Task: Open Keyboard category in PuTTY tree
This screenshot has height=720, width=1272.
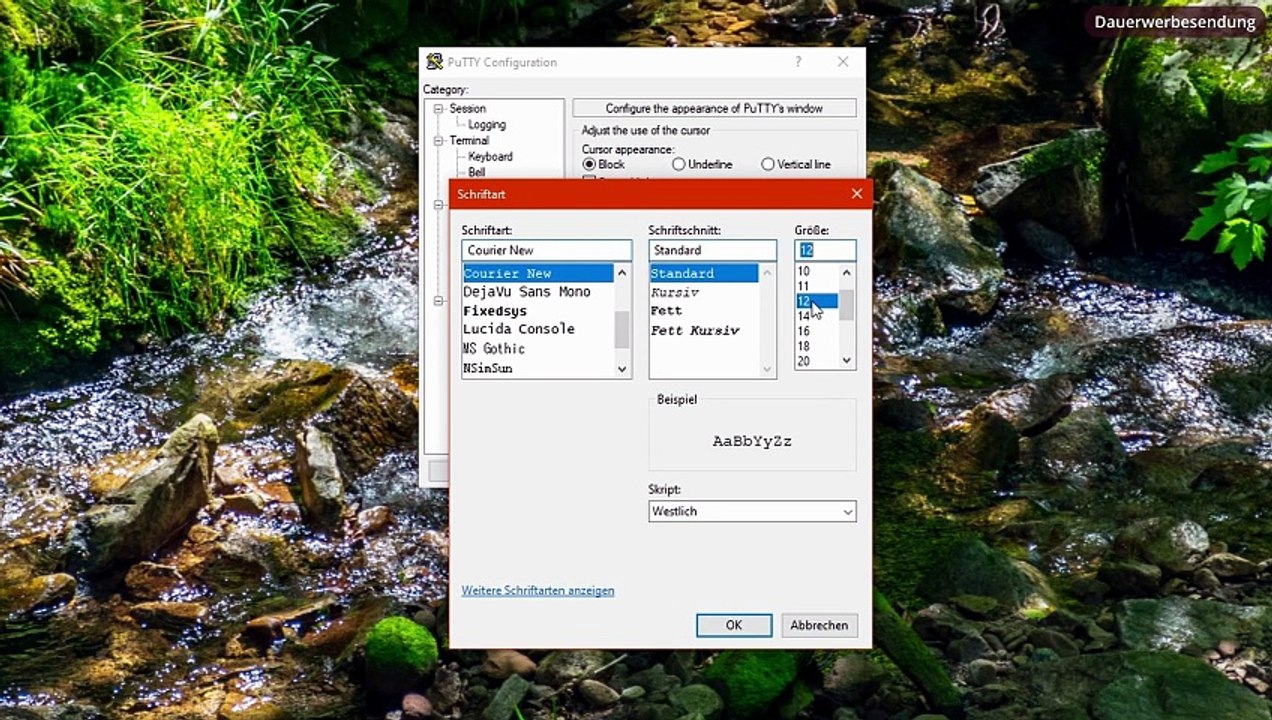Action: pyautogui.click(x=490, y=157)
